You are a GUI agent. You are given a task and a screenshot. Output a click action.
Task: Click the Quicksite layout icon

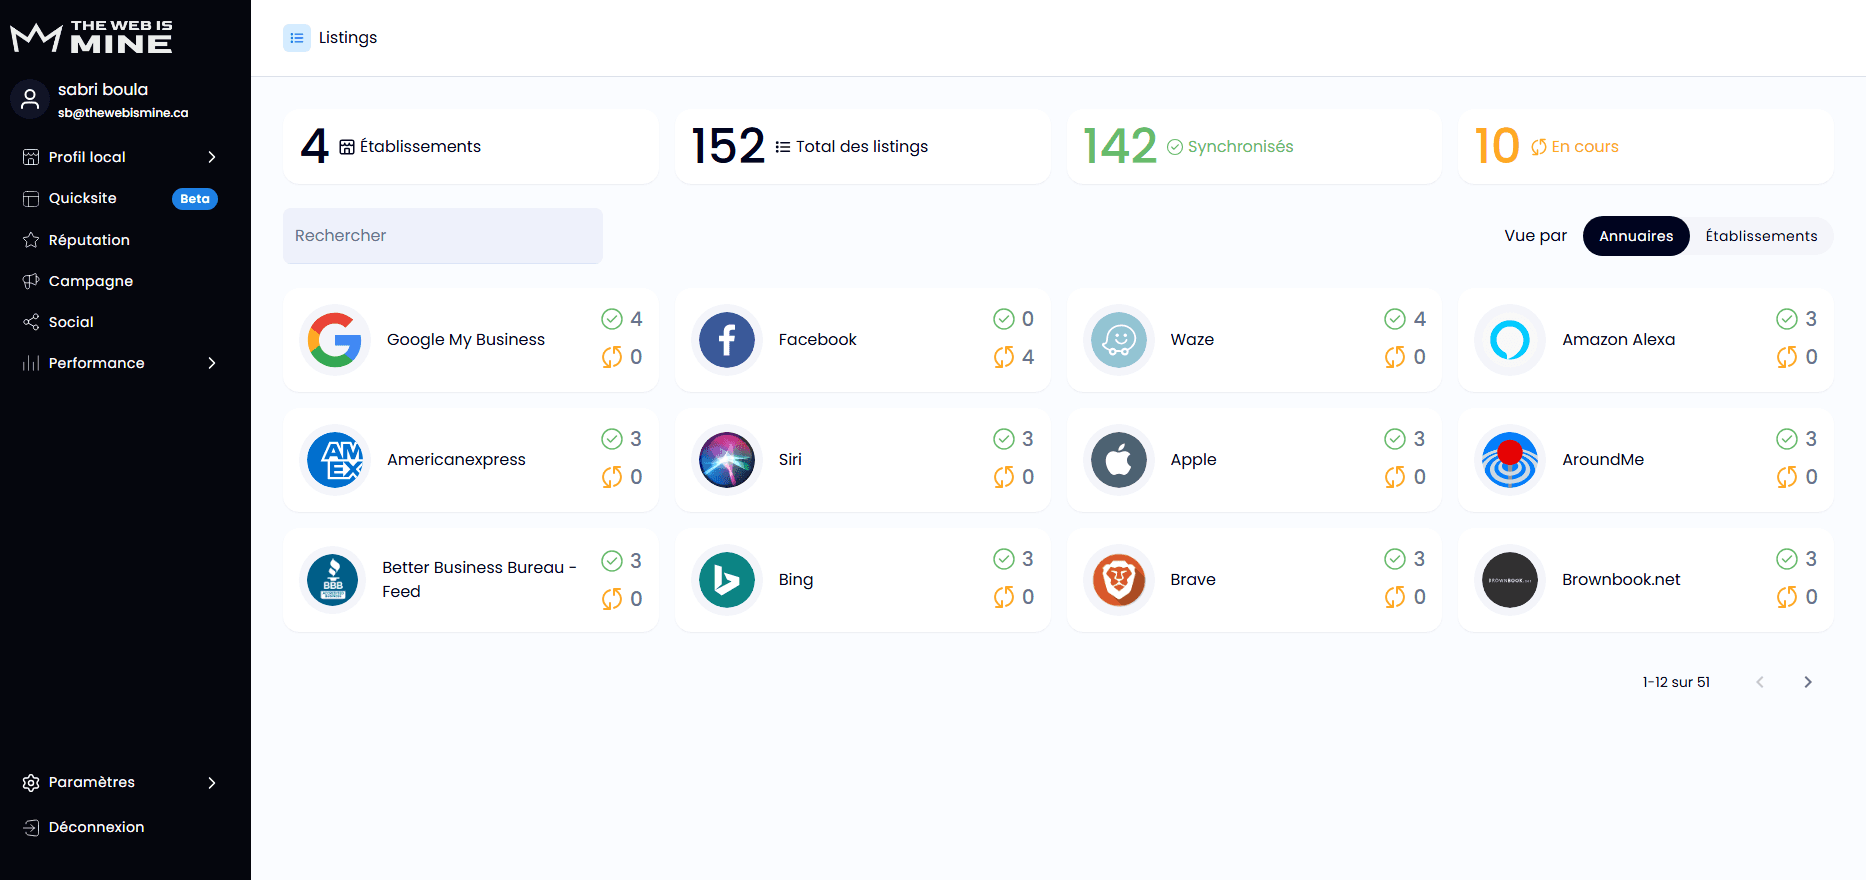point(31,199)
